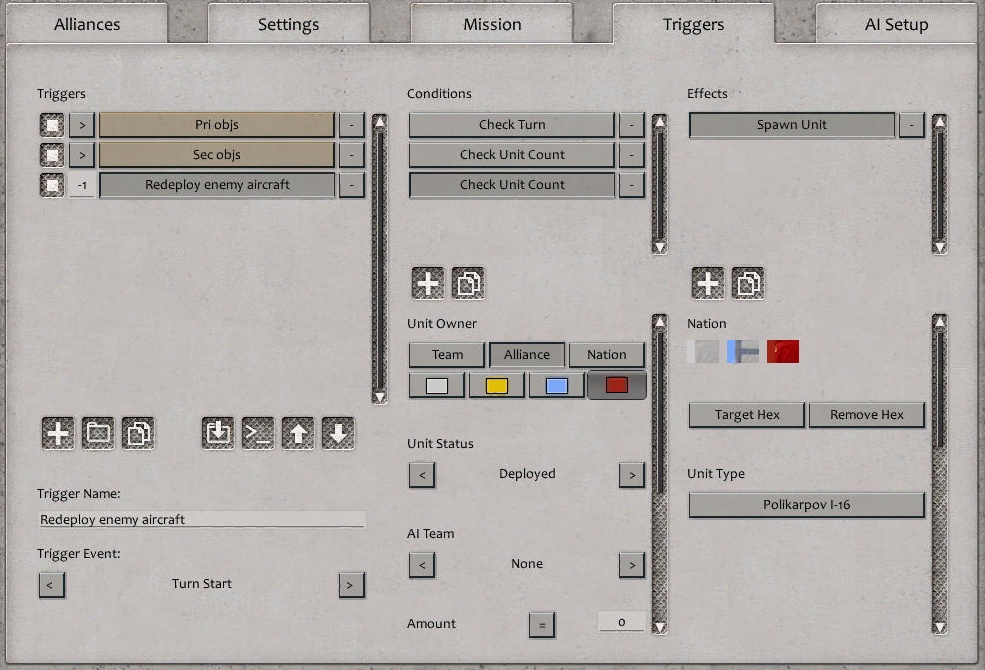The image size is (985, 670).
Task: Click the script console icon
Action: click(257, 433)
